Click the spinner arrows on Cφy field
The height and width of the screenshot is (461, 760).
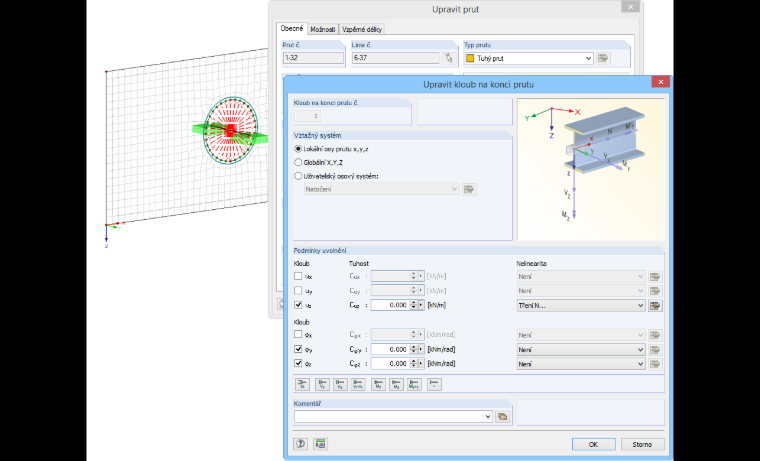click(413, 349)
